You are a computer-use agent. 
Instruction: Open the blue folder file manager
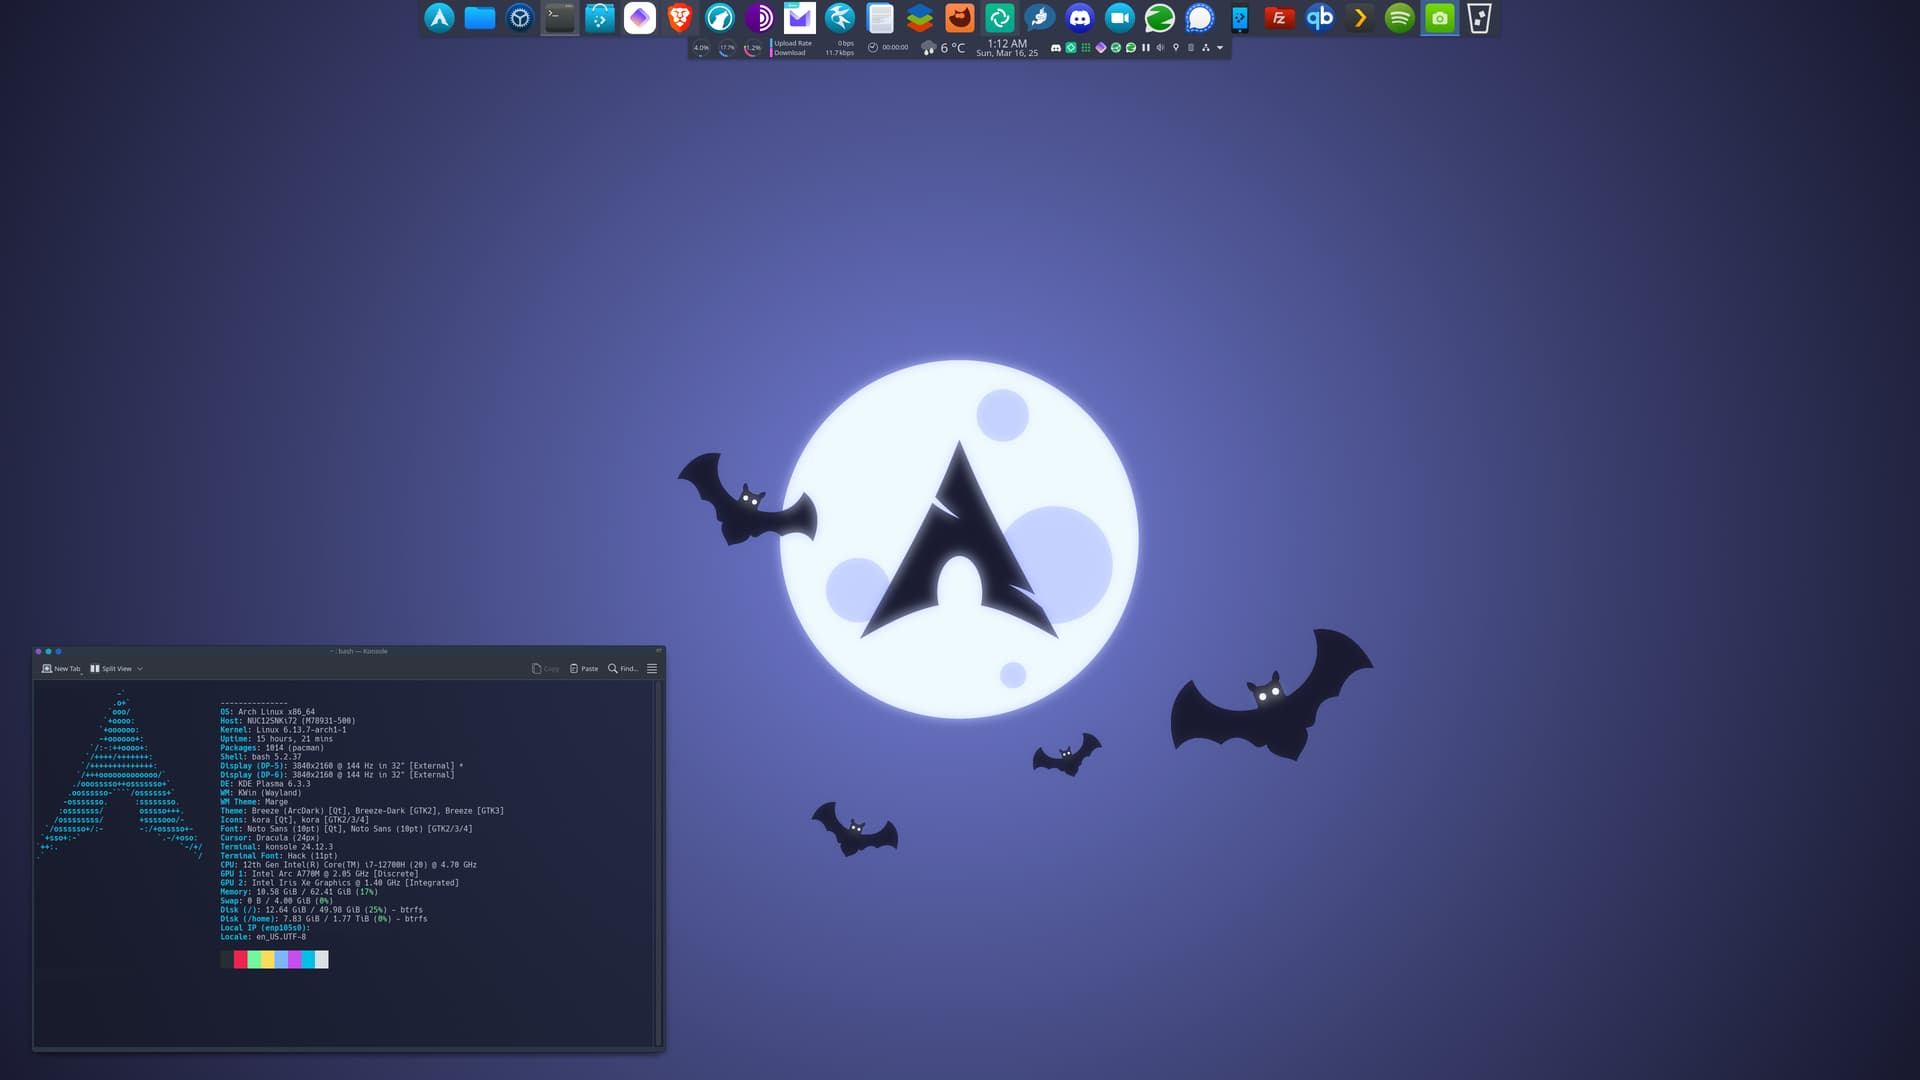tap(480, 18)
